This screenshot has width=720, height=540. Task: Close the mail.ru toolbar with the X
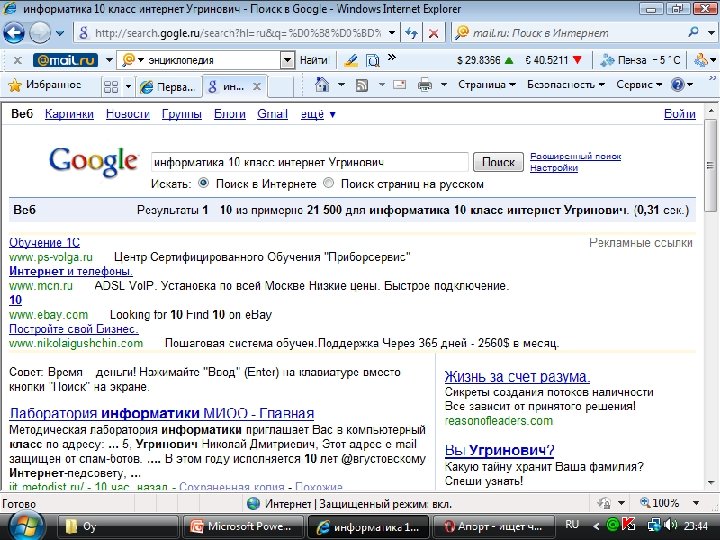[17, 60]
